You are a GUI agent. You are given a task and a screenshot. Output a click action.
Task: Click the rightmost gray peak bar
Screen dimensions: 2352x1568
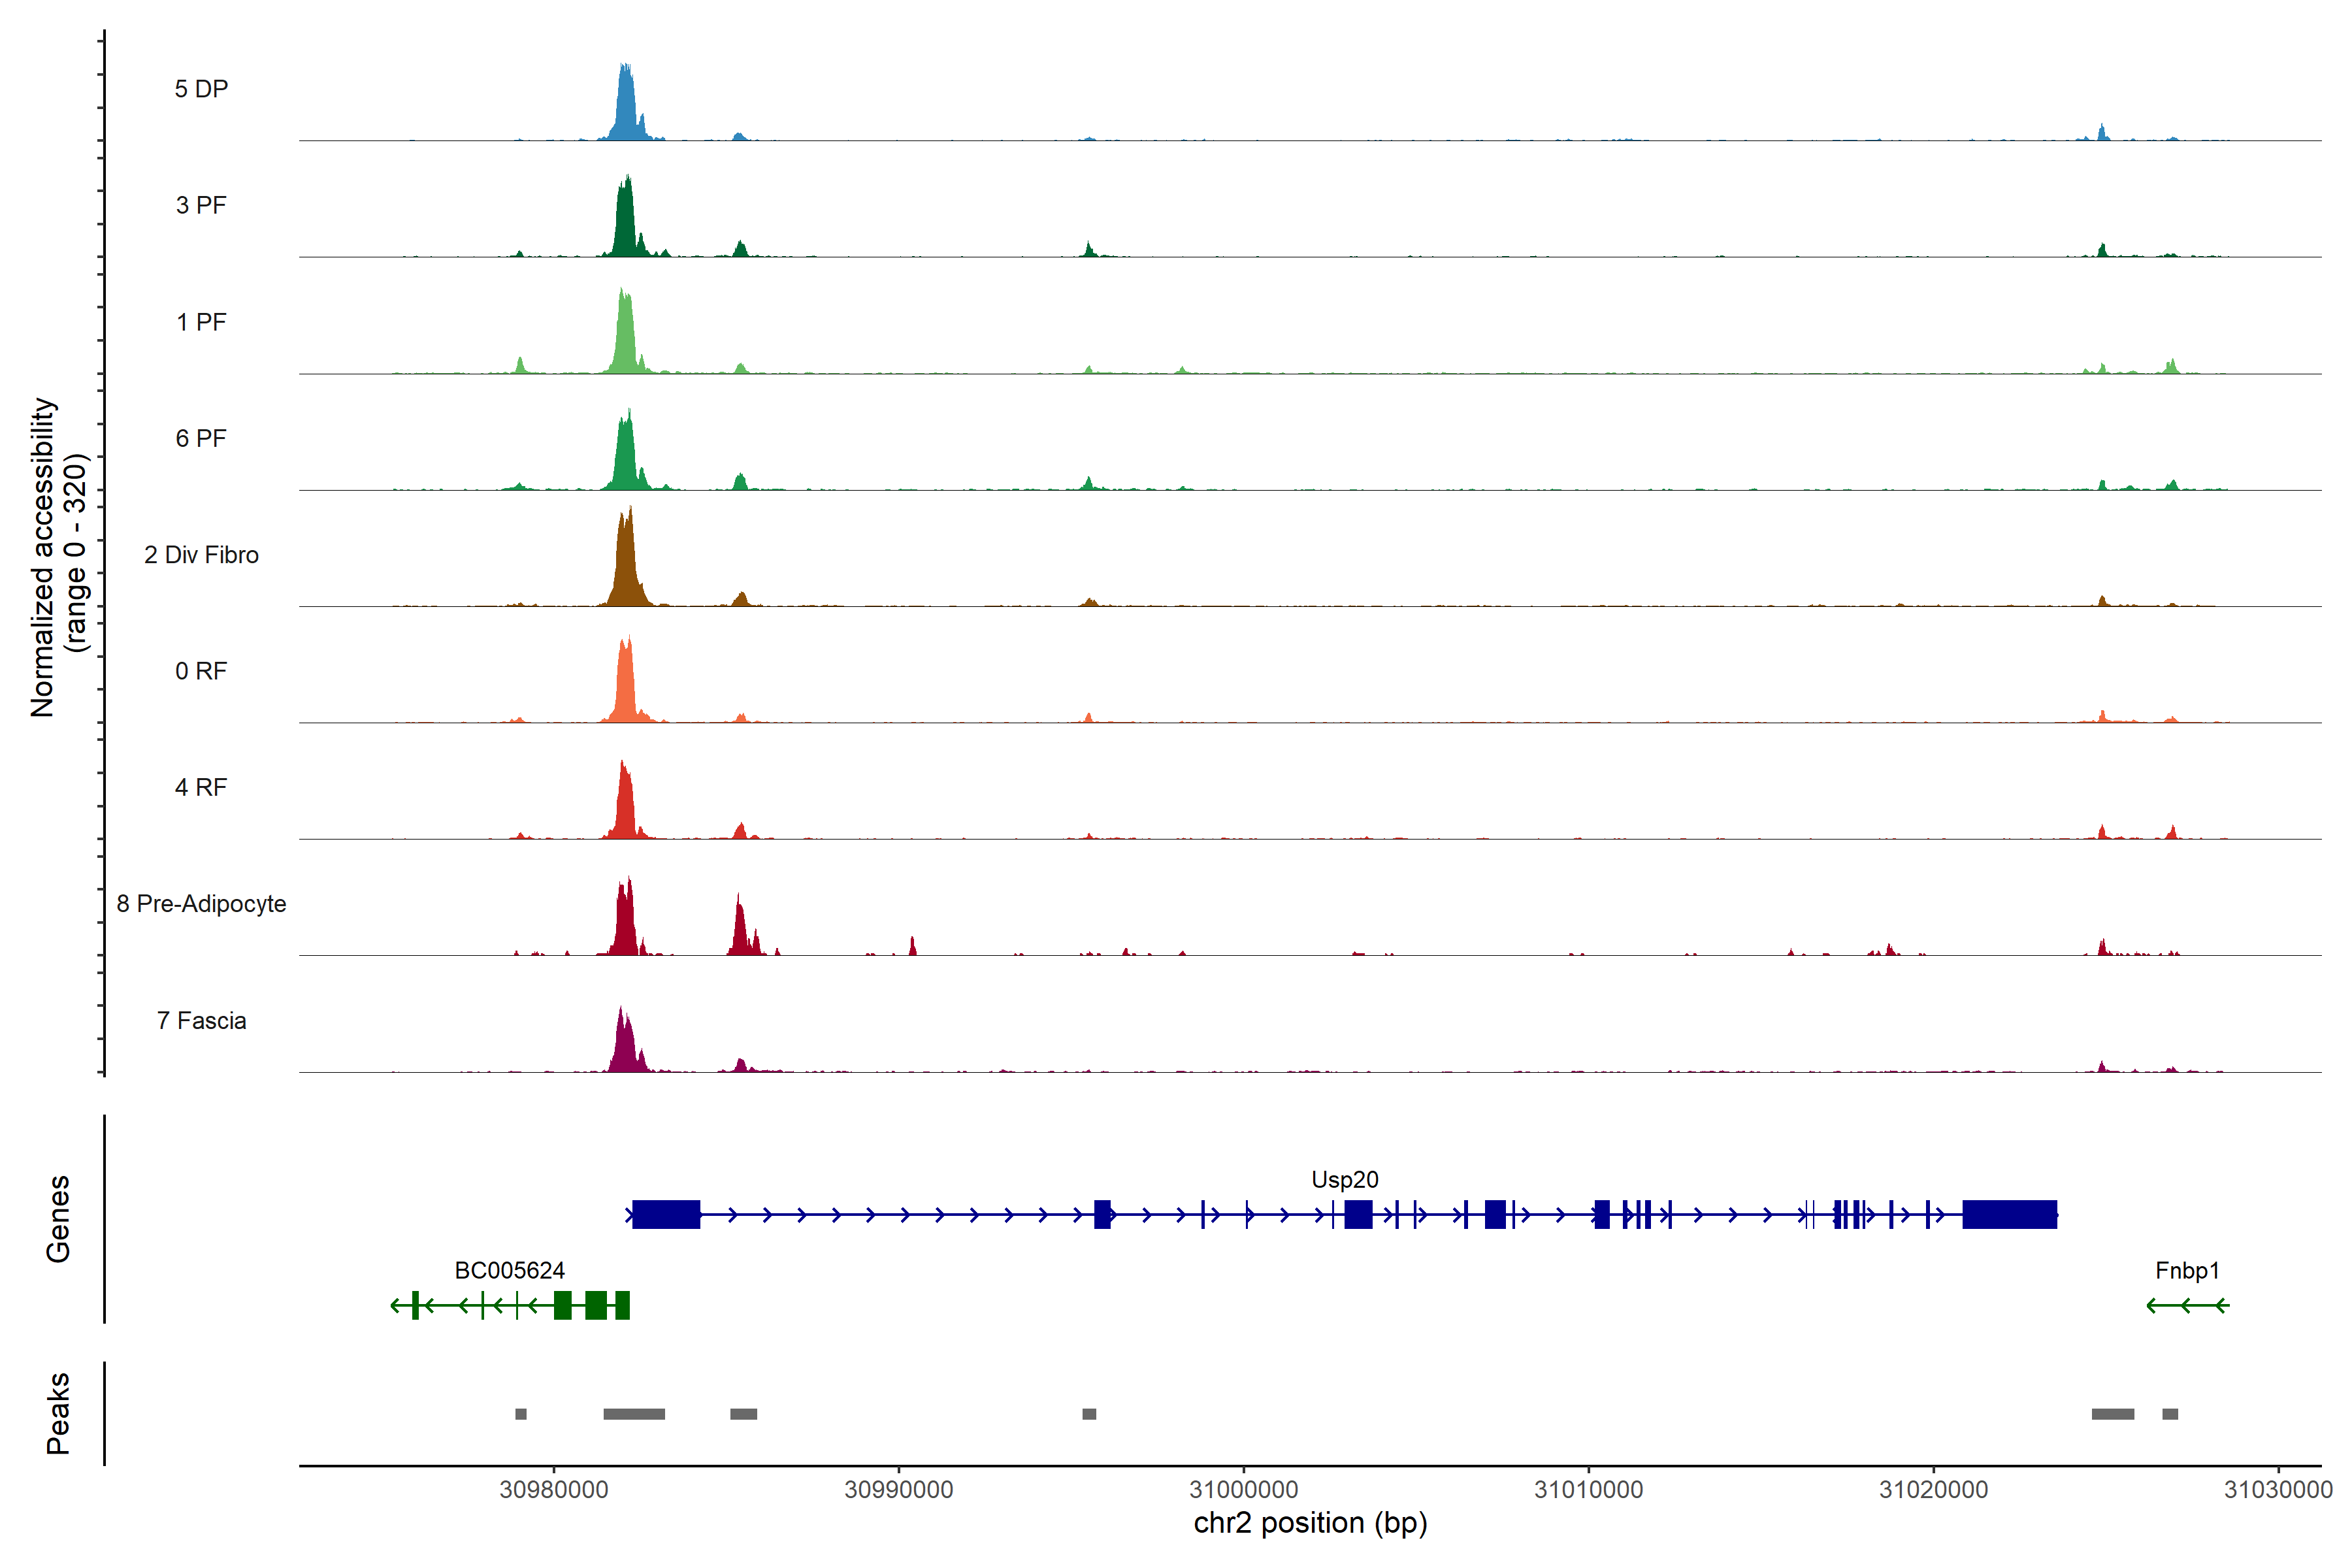(x=2170, y=1414)
